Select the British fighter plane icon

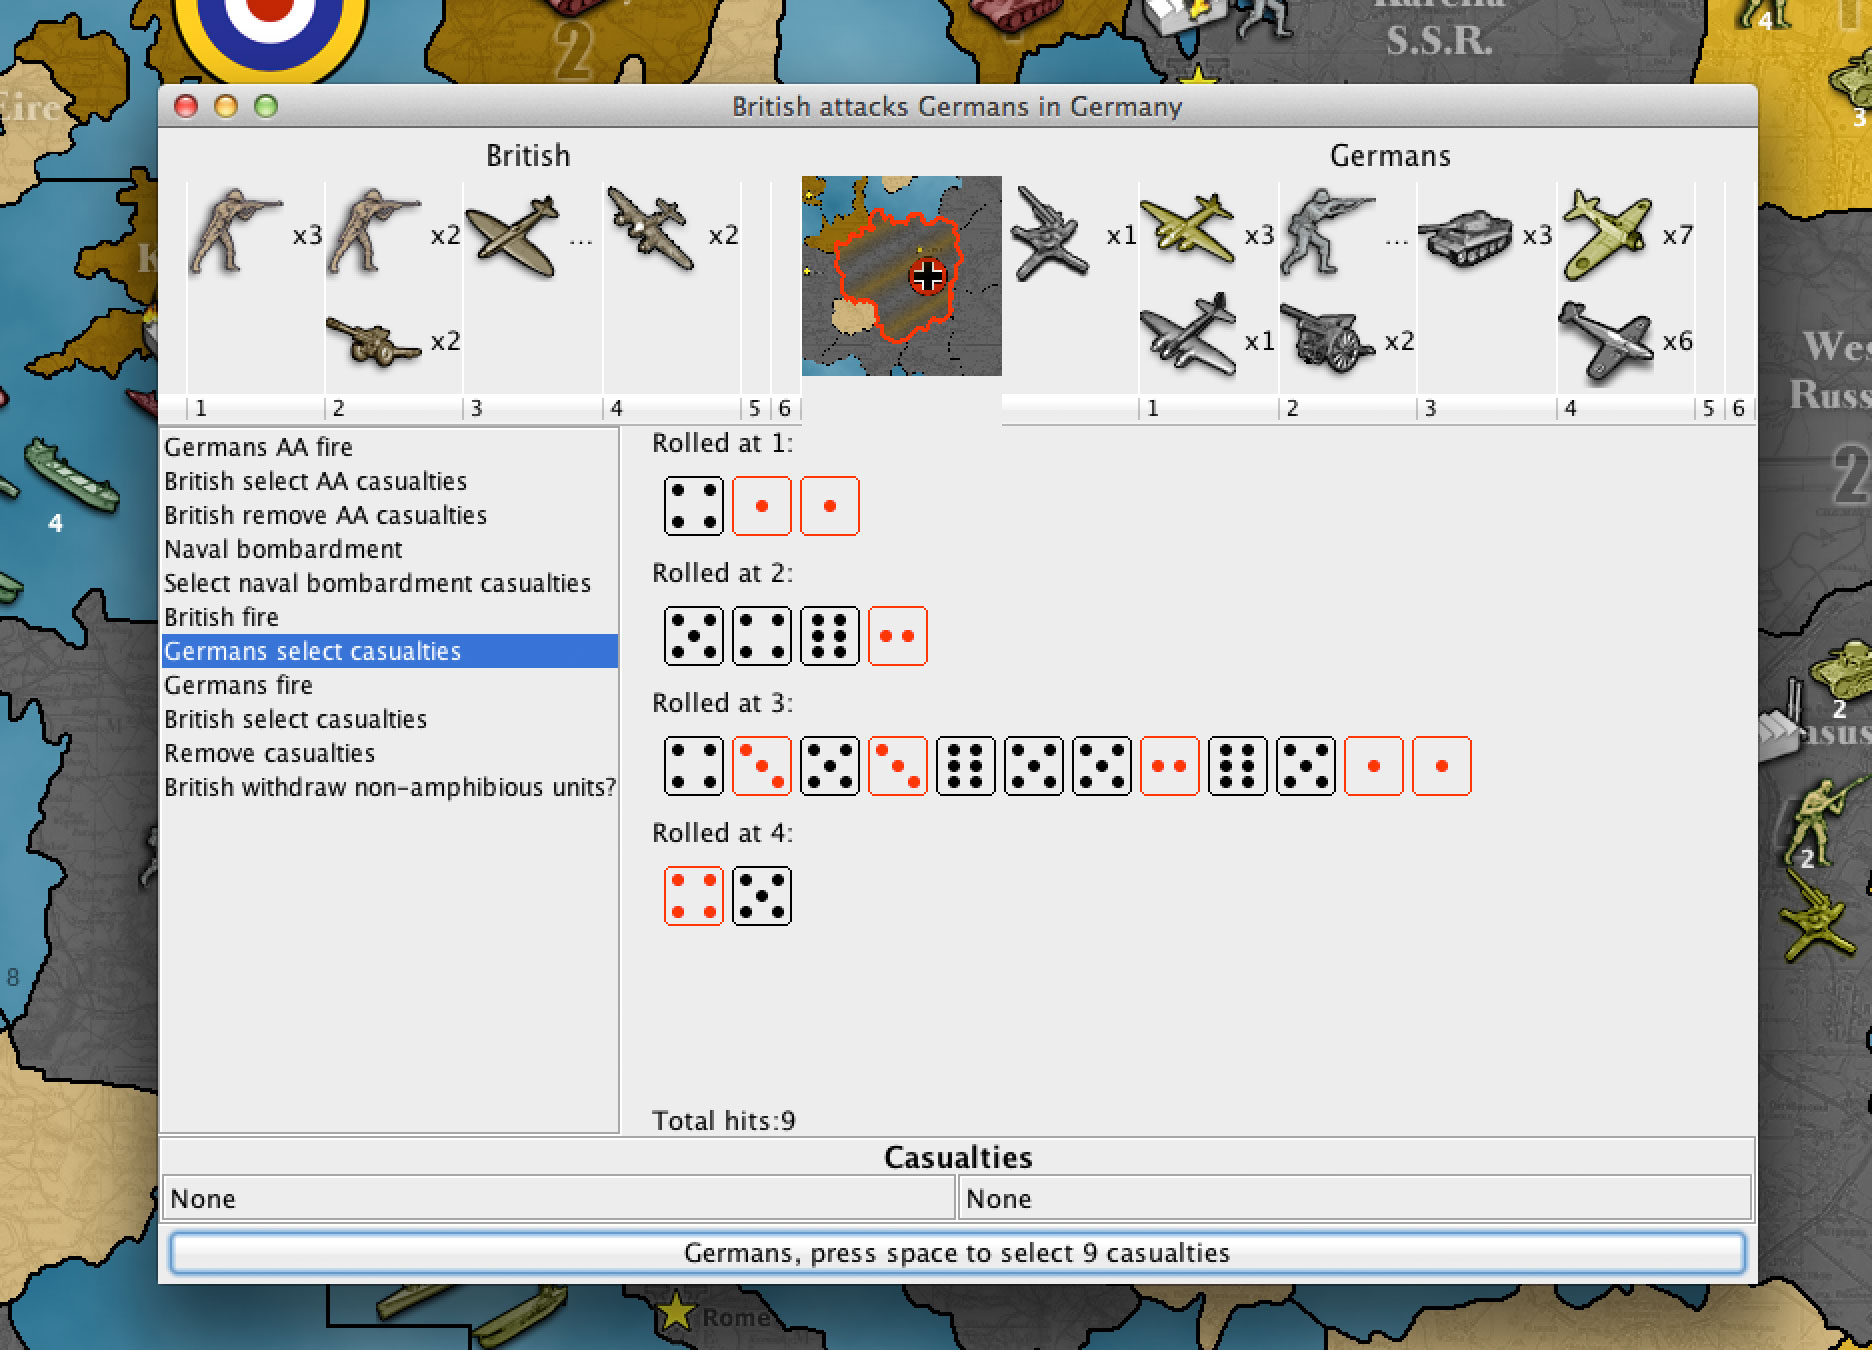[x=511, y=236]
